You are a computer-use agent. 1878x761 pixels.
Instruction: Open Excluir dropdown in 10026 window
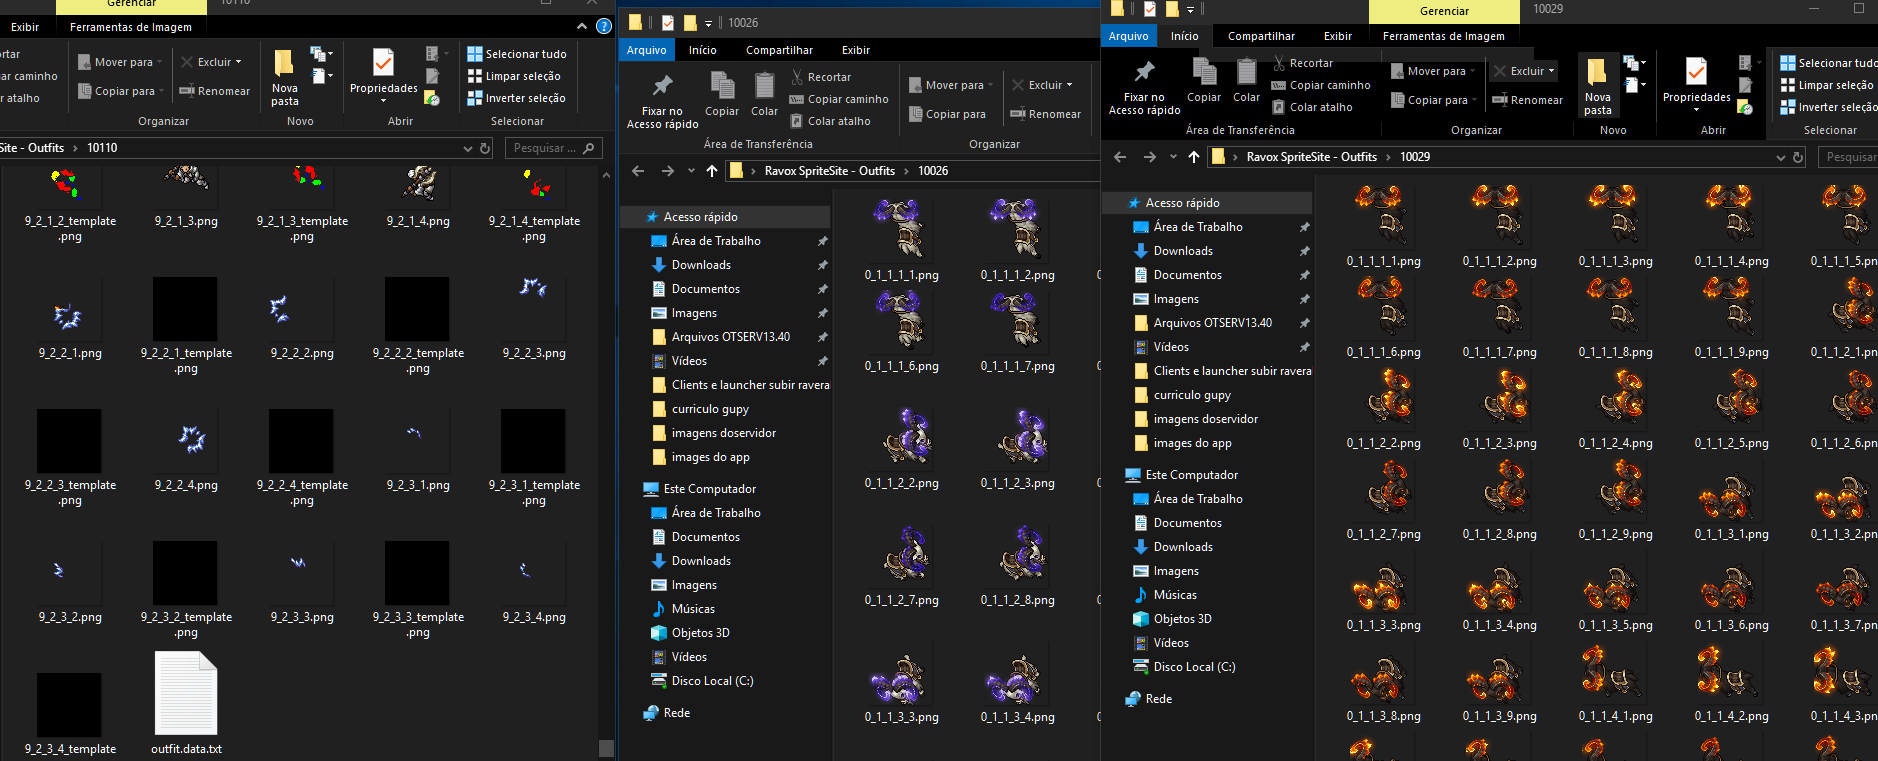click(1043, 85)
